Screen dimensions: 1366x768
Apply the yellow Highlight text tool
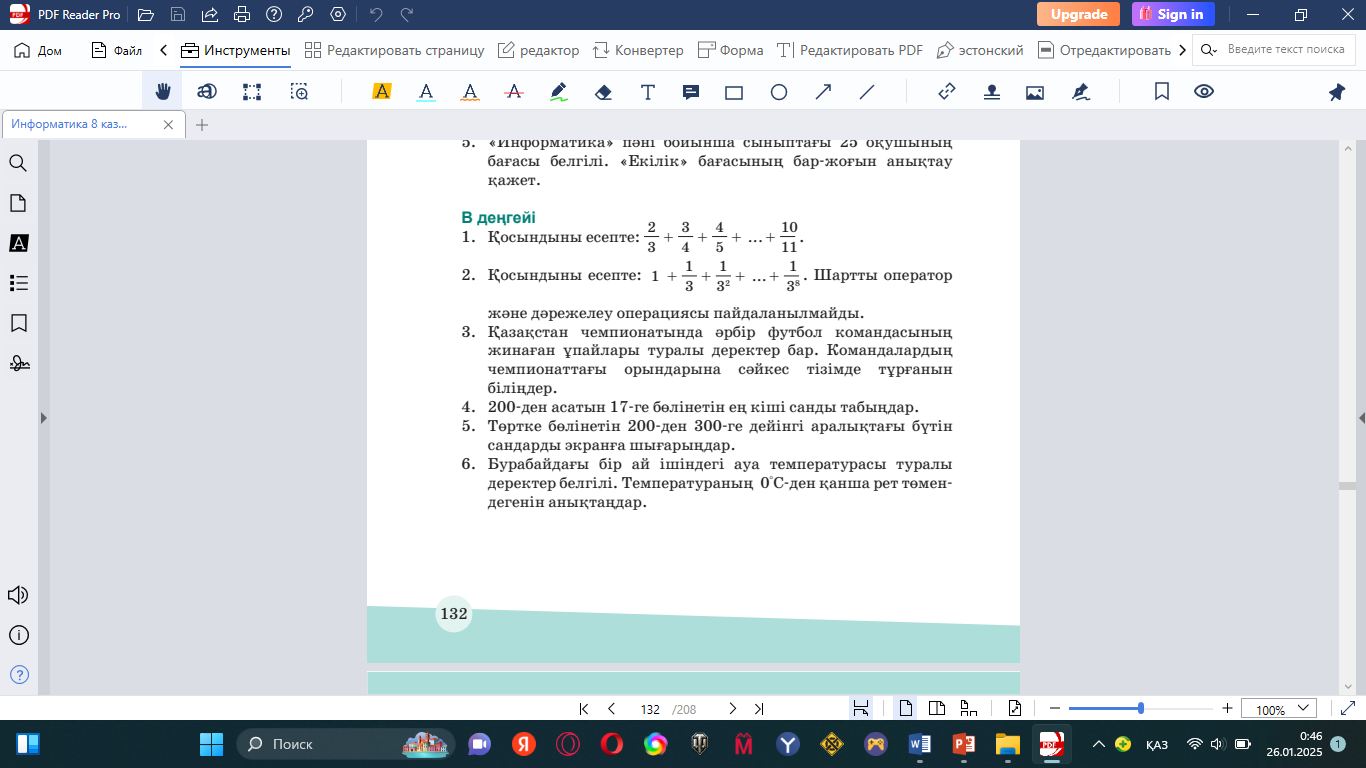click(381, 92)
